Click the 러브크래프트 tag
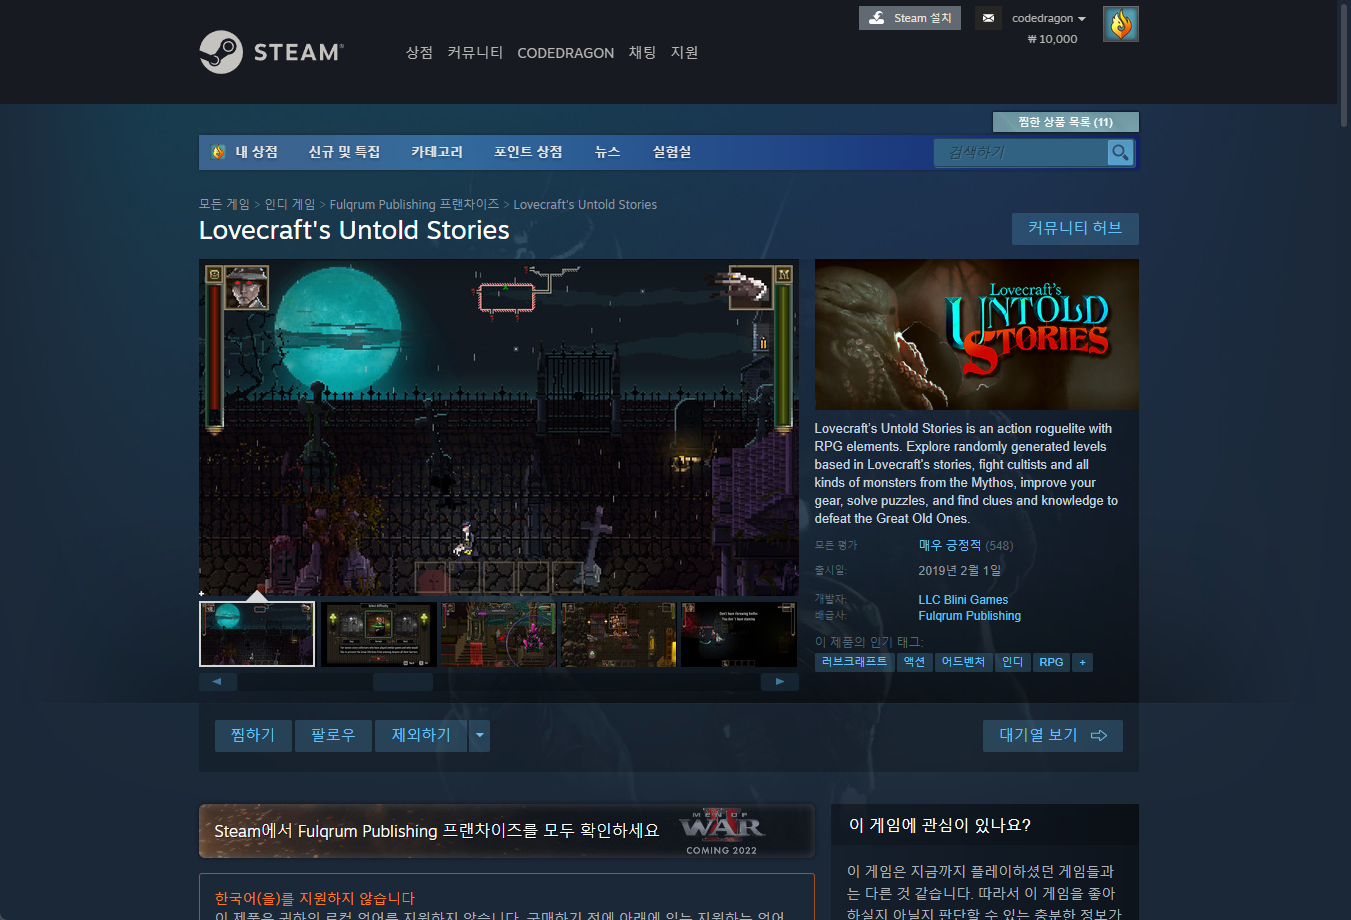 click(854, 662)
